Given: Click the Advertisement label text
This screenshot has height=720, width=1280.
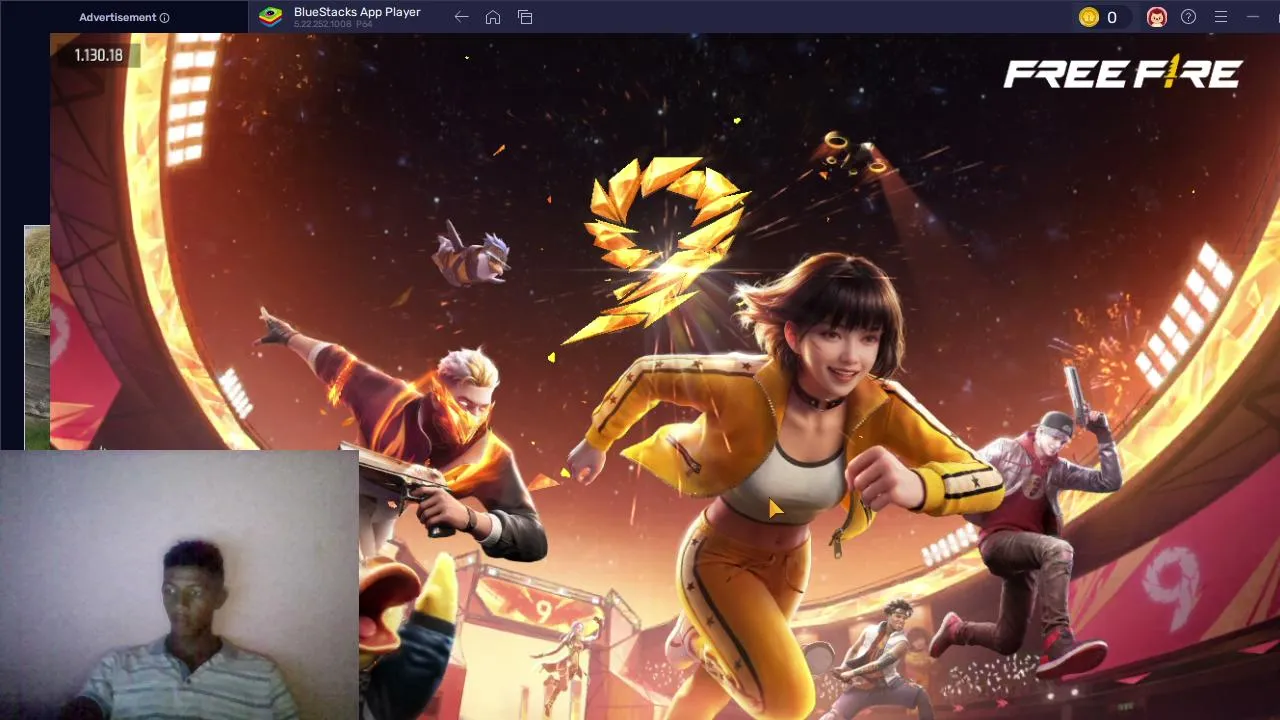Looking at the screenshot, I should coord(118,17).
